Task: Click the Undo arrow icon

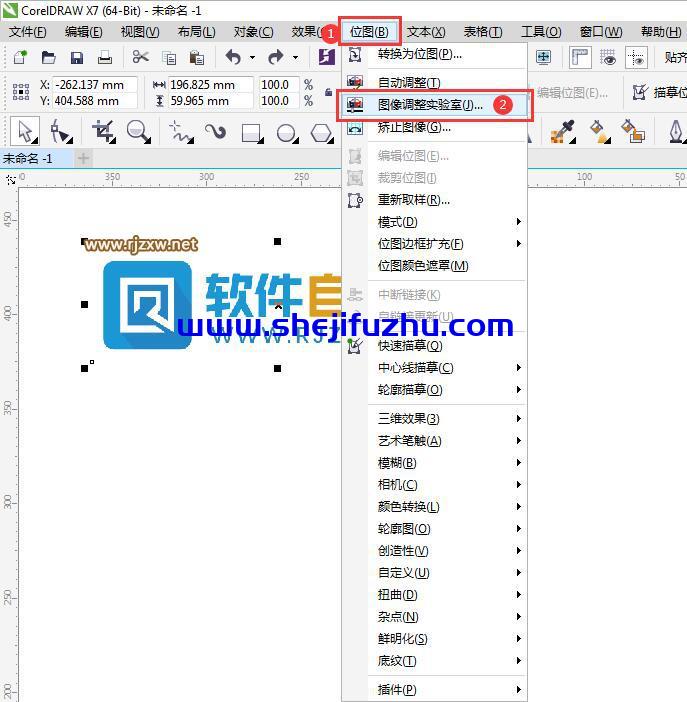Action: [233, 57]
